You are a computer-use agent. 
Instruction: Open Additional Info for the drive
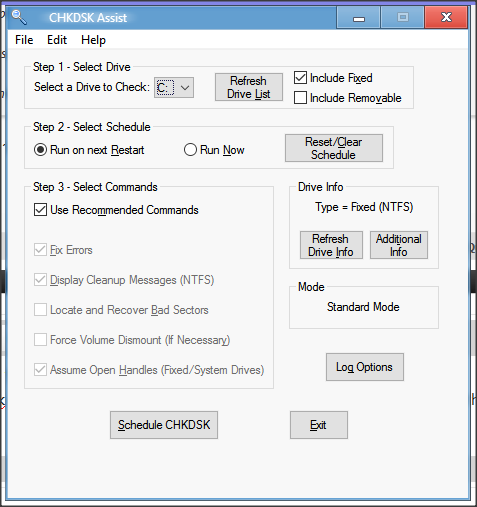[399, 245]
